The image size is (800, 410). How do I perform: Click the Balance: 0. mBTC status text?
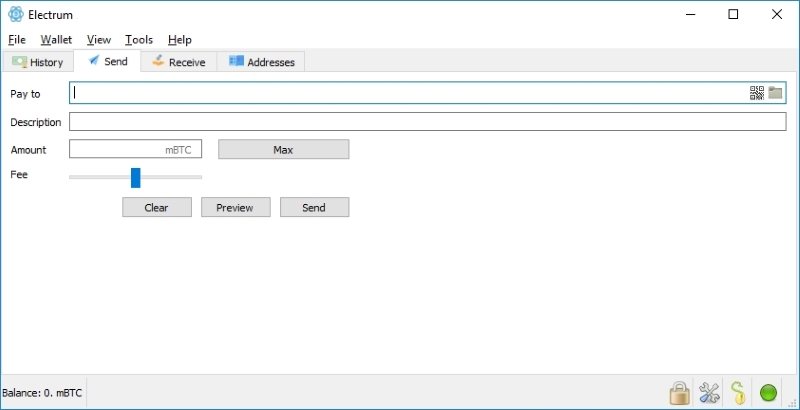(x=42, y=393)
